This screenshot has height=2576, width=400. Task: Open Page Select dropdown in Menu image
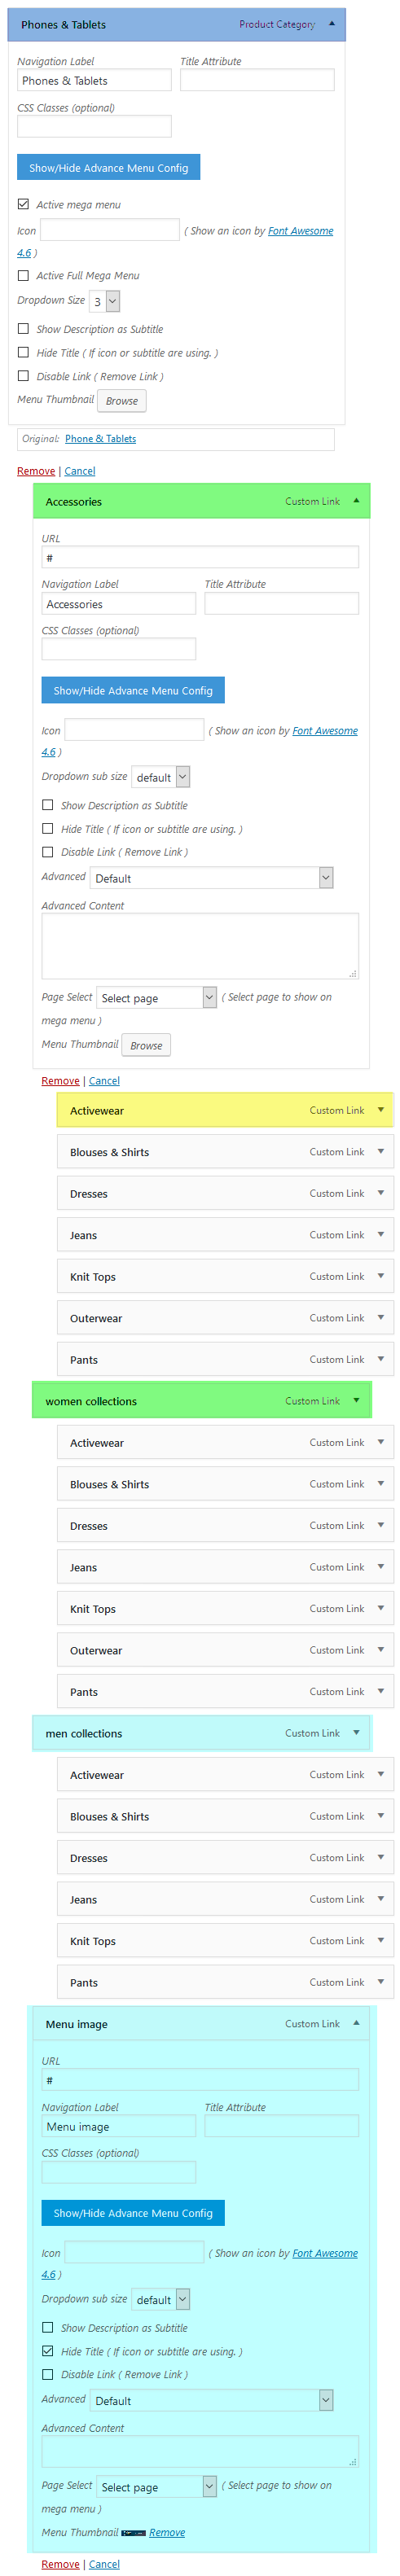[156, 2486]
